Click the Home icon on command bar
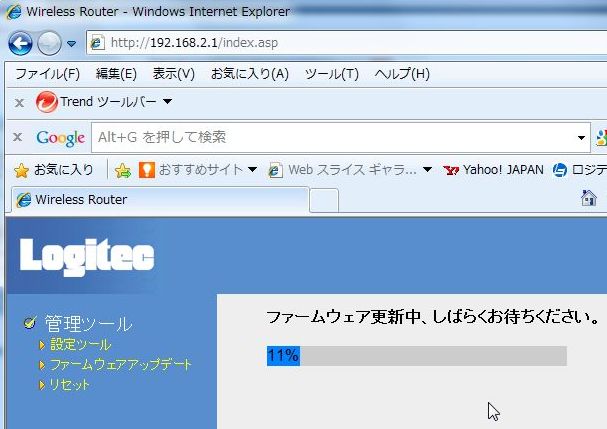This screenshot has width=607, height=429. tap(588, 198)
